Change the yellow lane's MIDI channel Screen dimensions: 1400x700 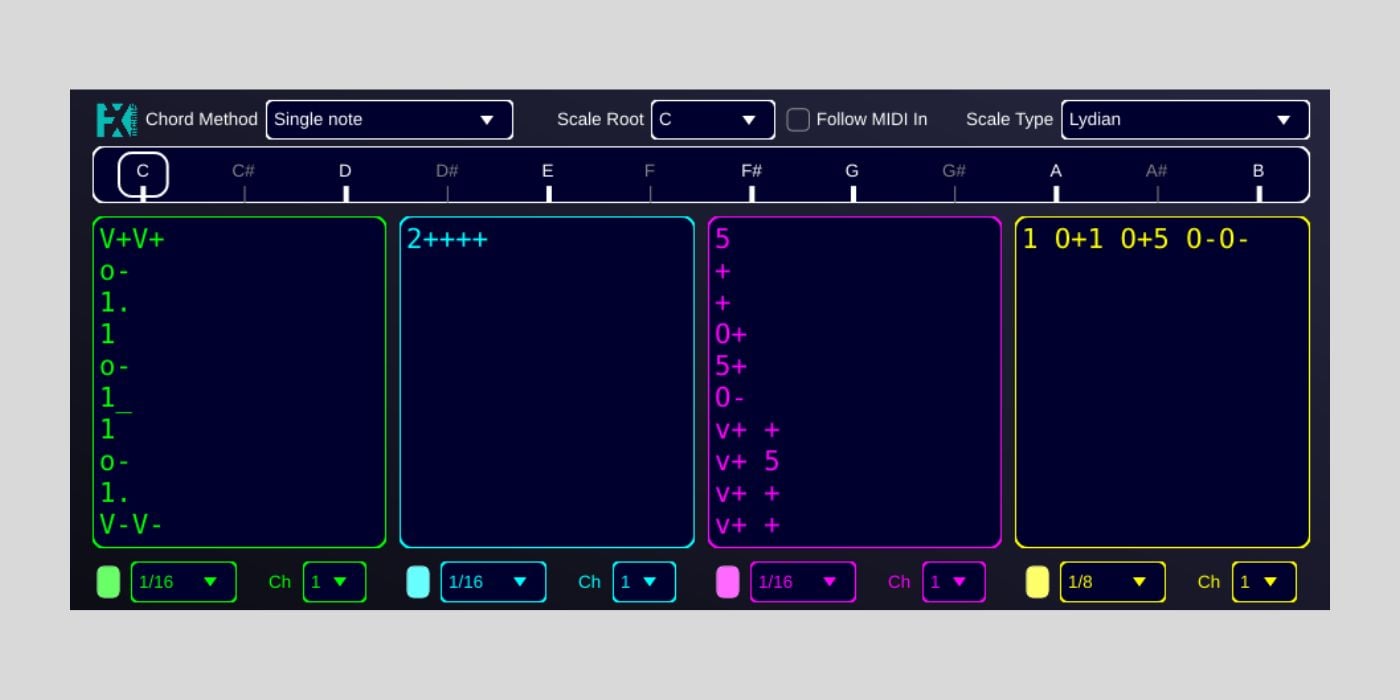(1264, 581)
